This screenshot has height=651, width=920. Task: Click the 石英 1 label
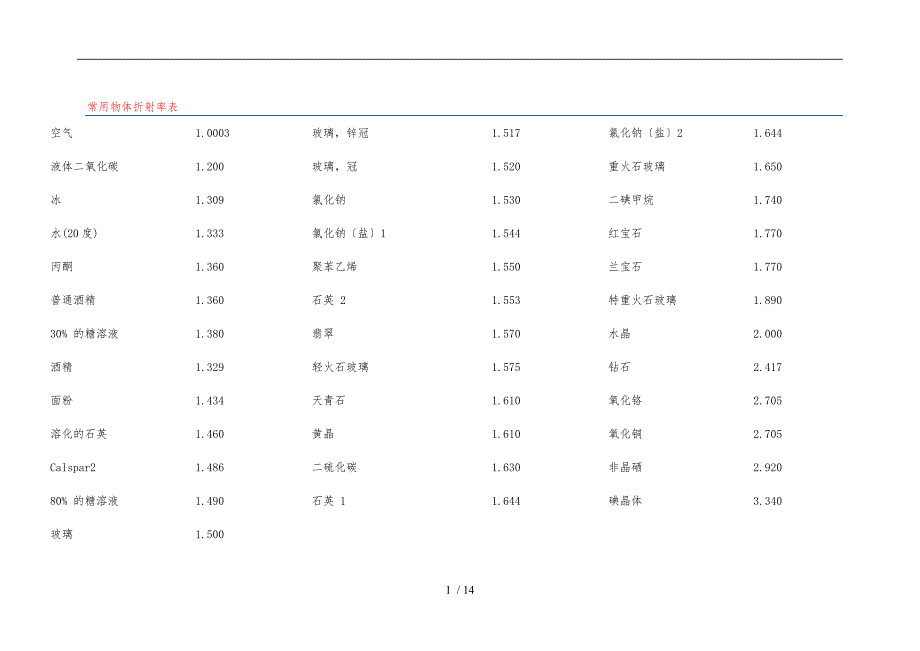(x=328, y=501)
